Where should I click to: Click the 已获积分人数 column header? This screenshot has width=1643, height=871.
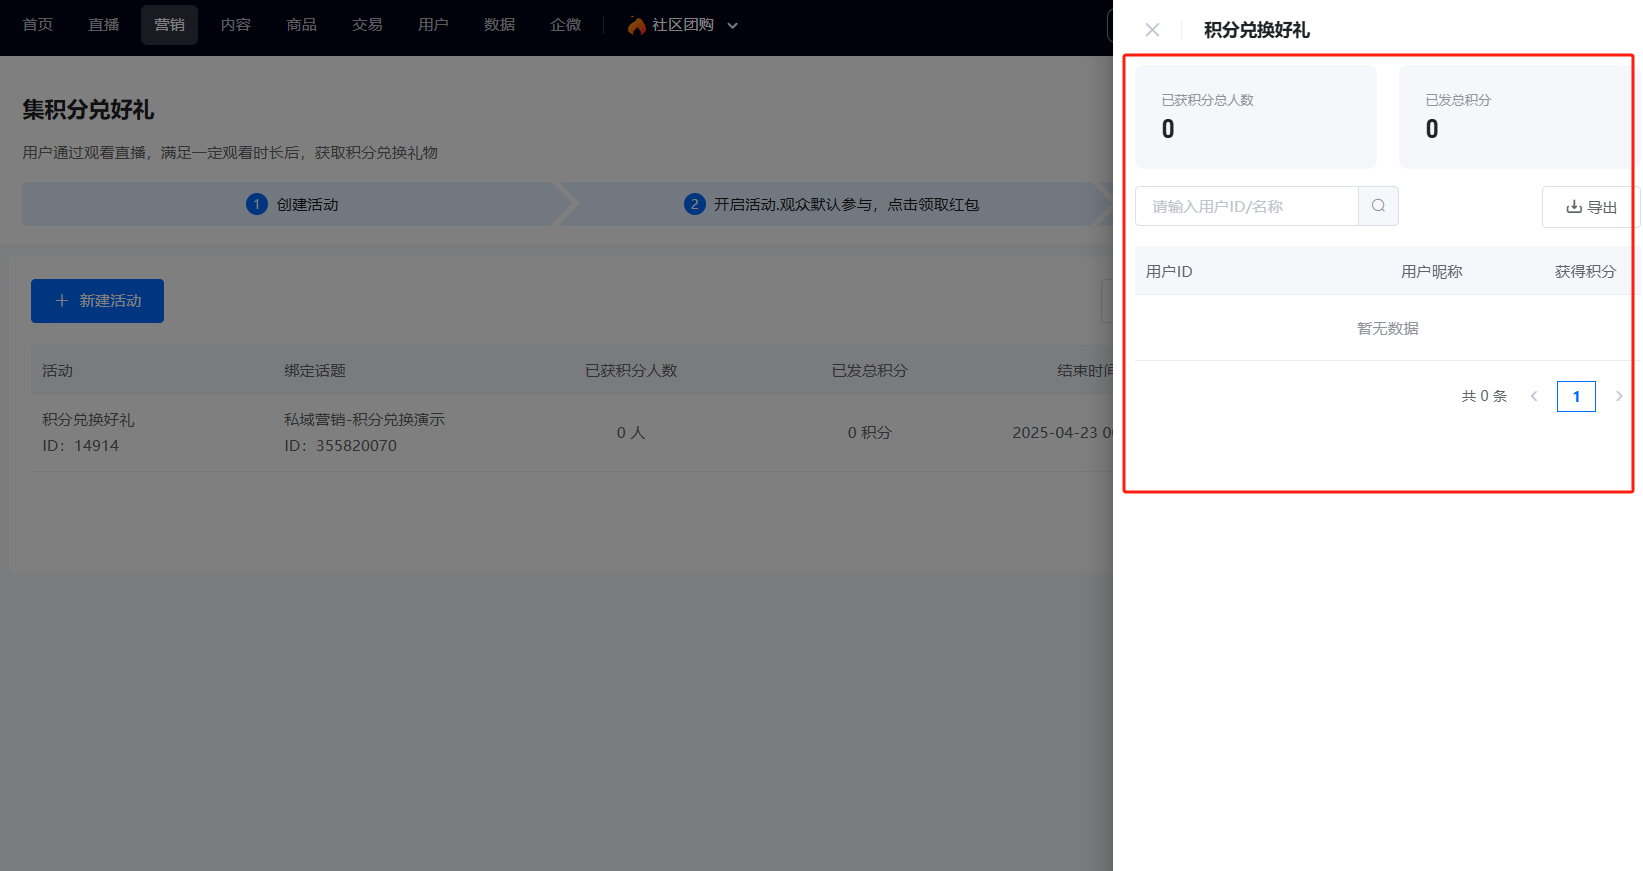pos(631,371)
